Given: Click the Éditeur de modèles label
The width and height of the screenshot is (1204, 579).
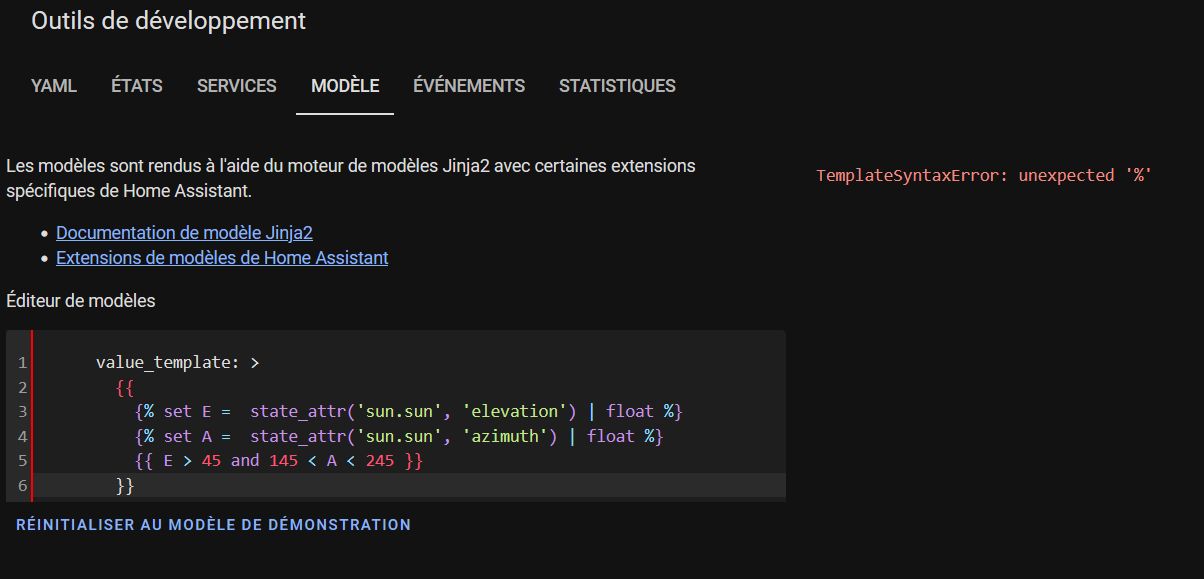Looking at the screenshot, I should coord(81,300).
